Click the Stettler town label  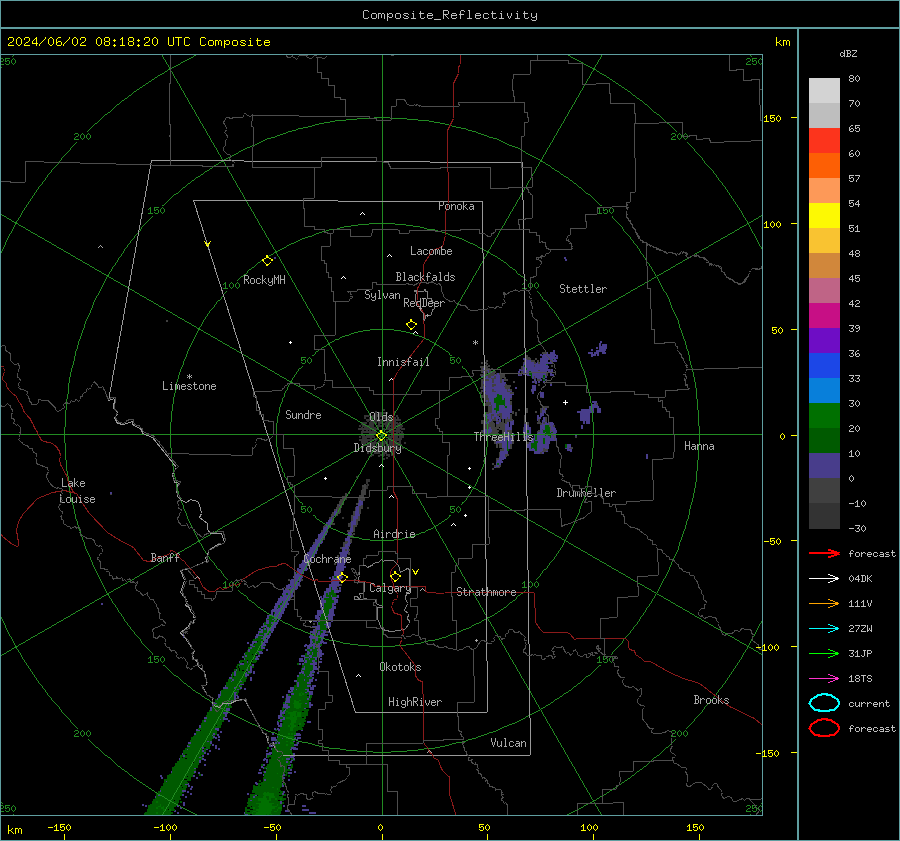pyautogui.click(x=583, y=289)
